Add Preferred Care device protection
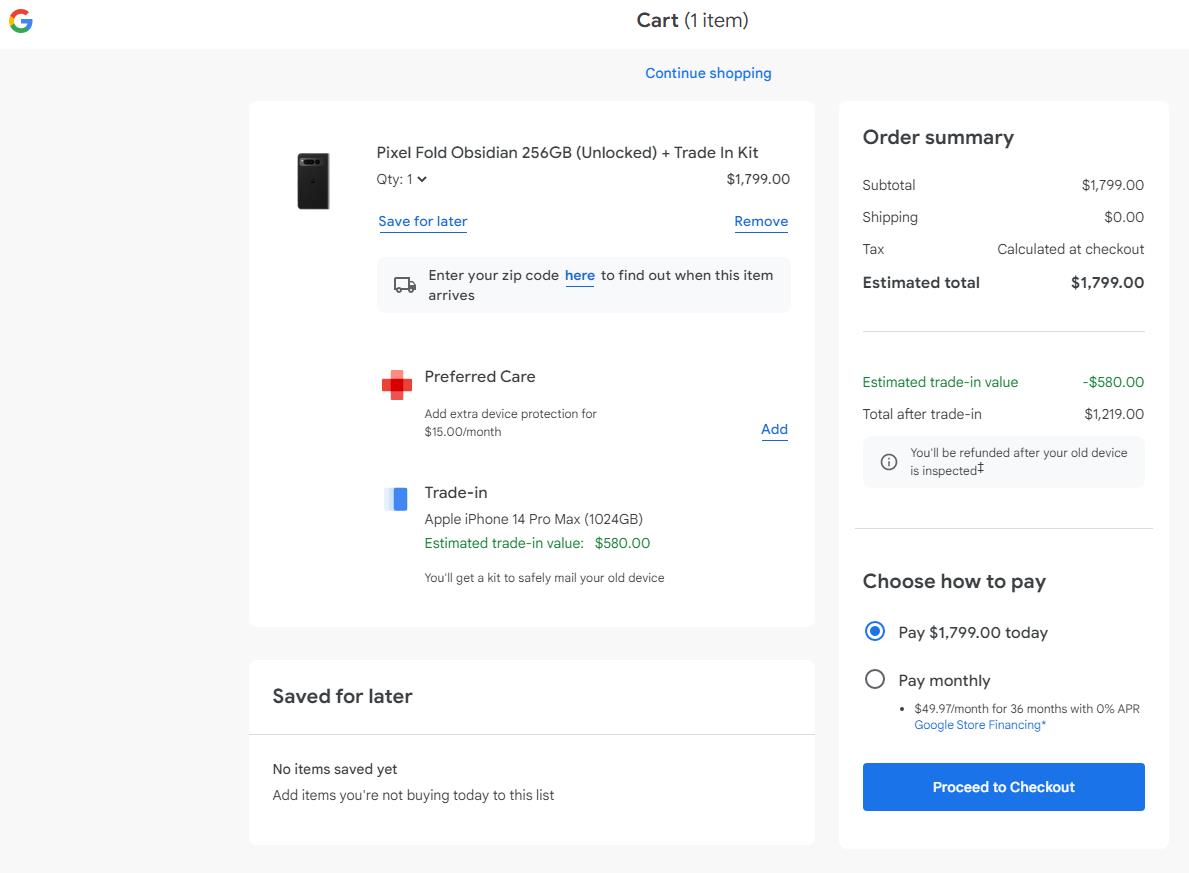 click(774, 429)
